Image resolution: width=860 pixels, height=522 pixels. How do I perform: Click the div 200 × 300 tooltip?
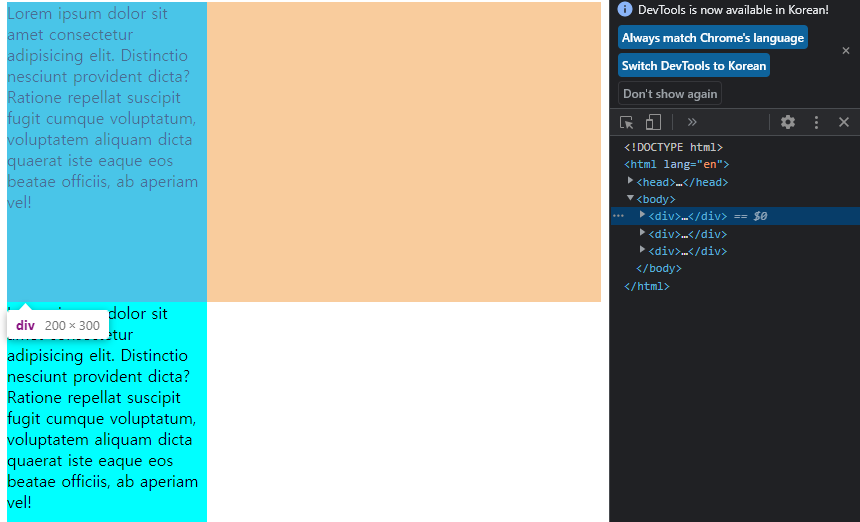[x=58, y=325]
